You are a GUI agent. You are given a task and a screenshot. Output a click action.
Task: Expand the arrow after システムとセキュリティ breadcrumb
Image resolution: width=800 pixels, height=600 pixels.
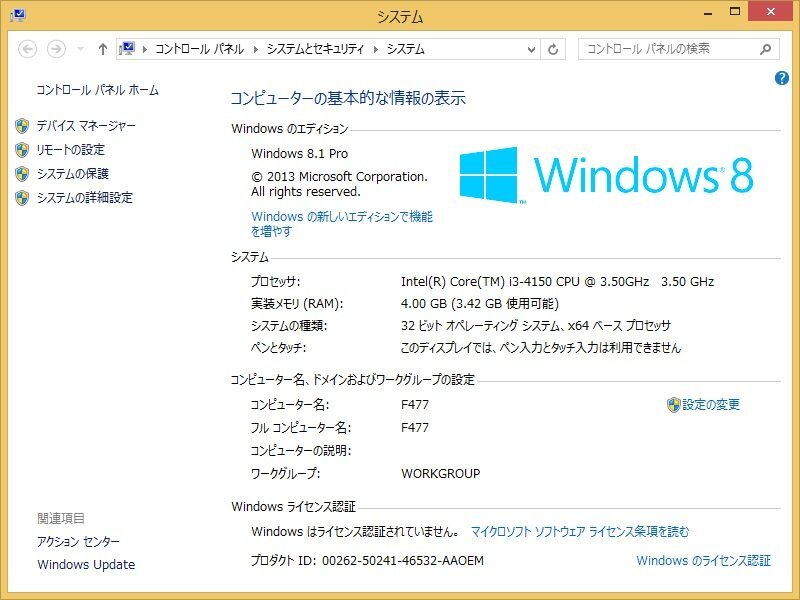(376, 49)
